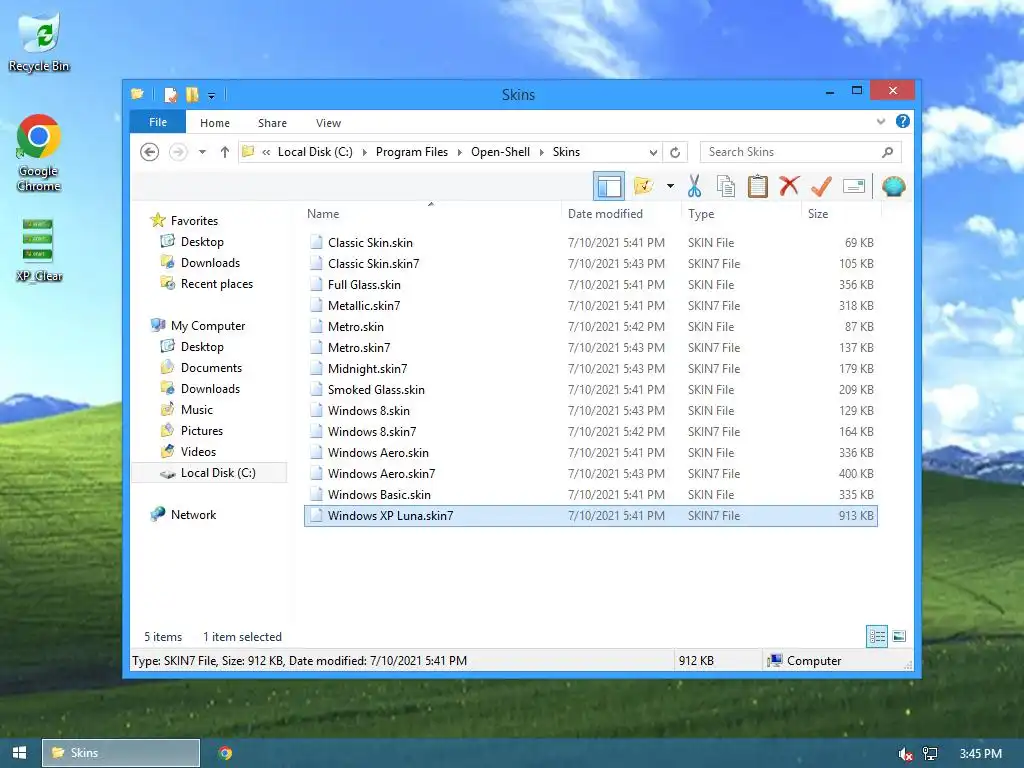The height and width of the screenshot is (768, 1024).
Task: Select the Midnight.skin7 file
Action: [x=591, y=368]
